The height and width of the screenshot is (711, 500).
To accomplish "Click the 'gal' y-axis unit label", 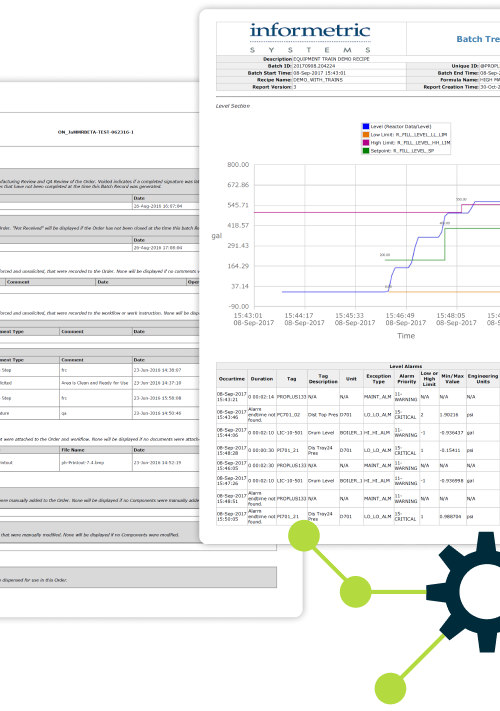I will (x=217, y=236).
